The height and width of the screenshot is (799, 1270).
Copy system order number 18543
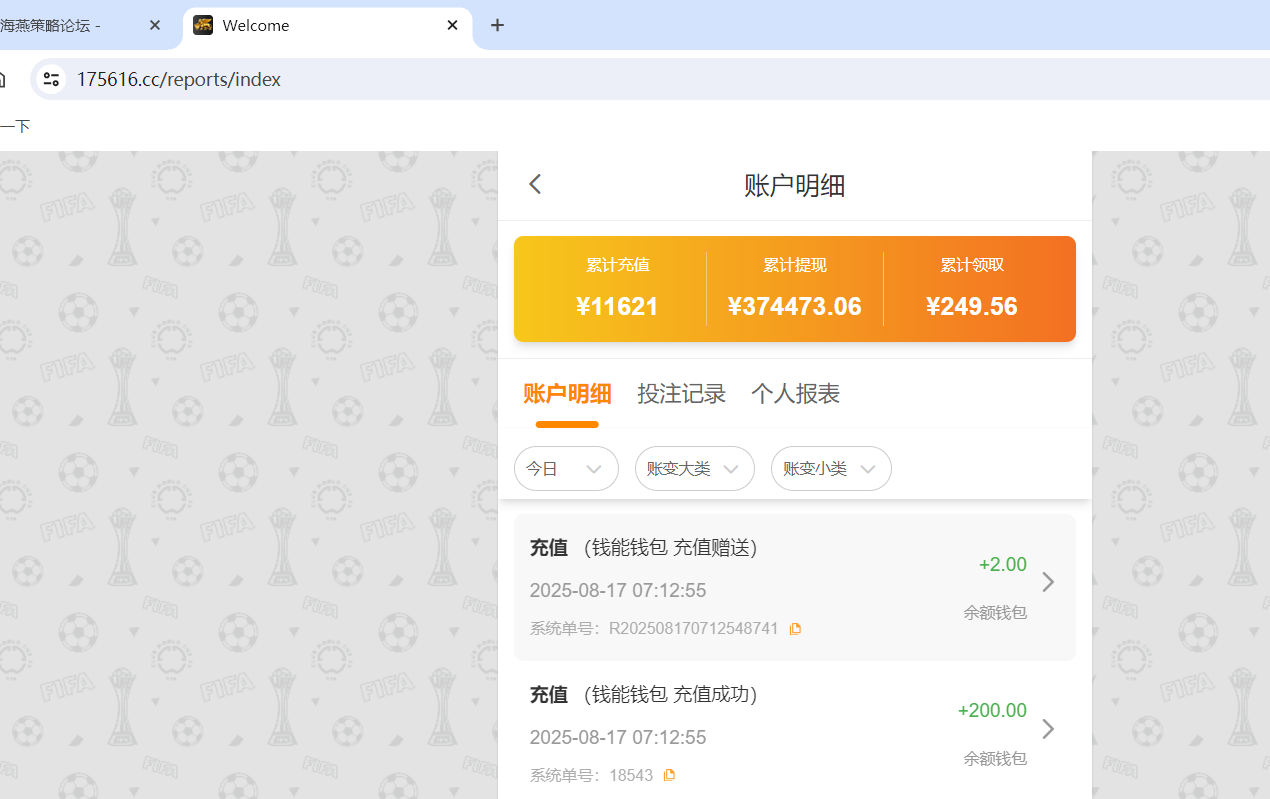tap(669, 774)
